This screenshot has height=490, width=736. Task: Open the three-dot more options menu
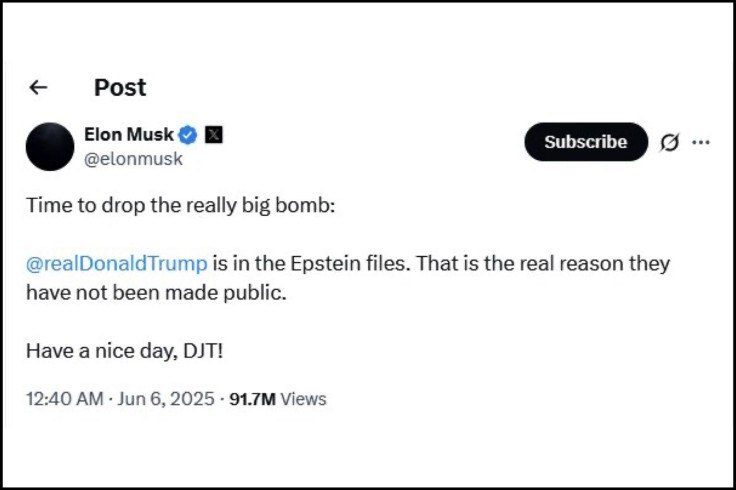click(701, 142)
